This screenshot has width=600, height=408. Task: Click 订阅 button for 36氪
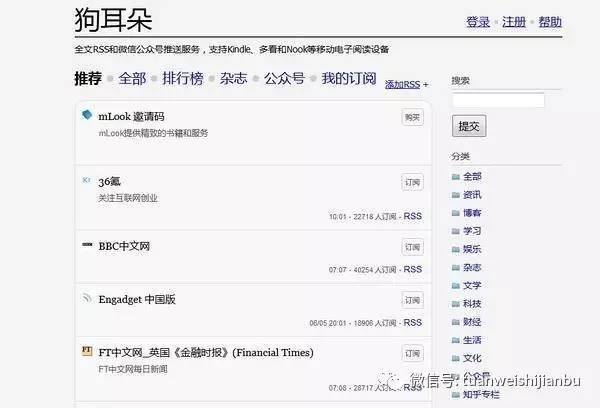coord(412,183)
